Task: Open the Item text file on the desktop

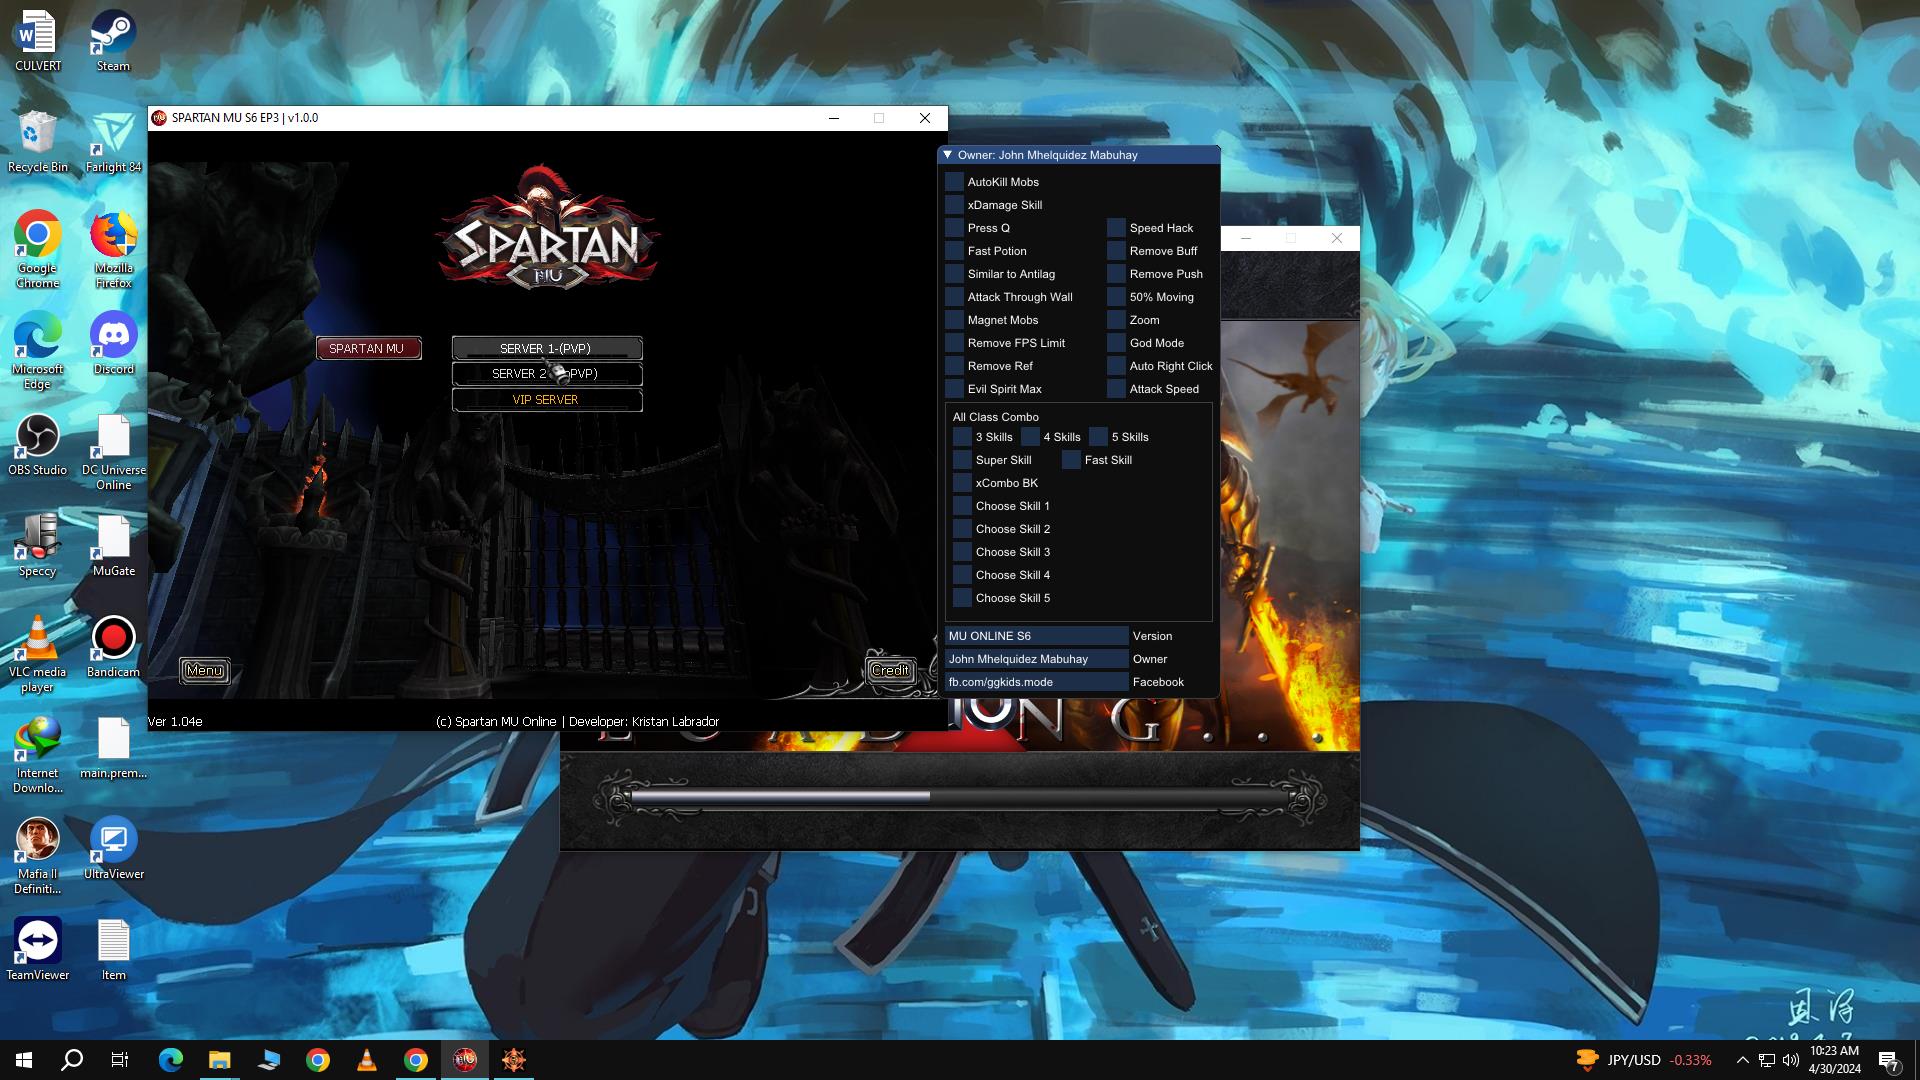Action: tap(113, 949)
